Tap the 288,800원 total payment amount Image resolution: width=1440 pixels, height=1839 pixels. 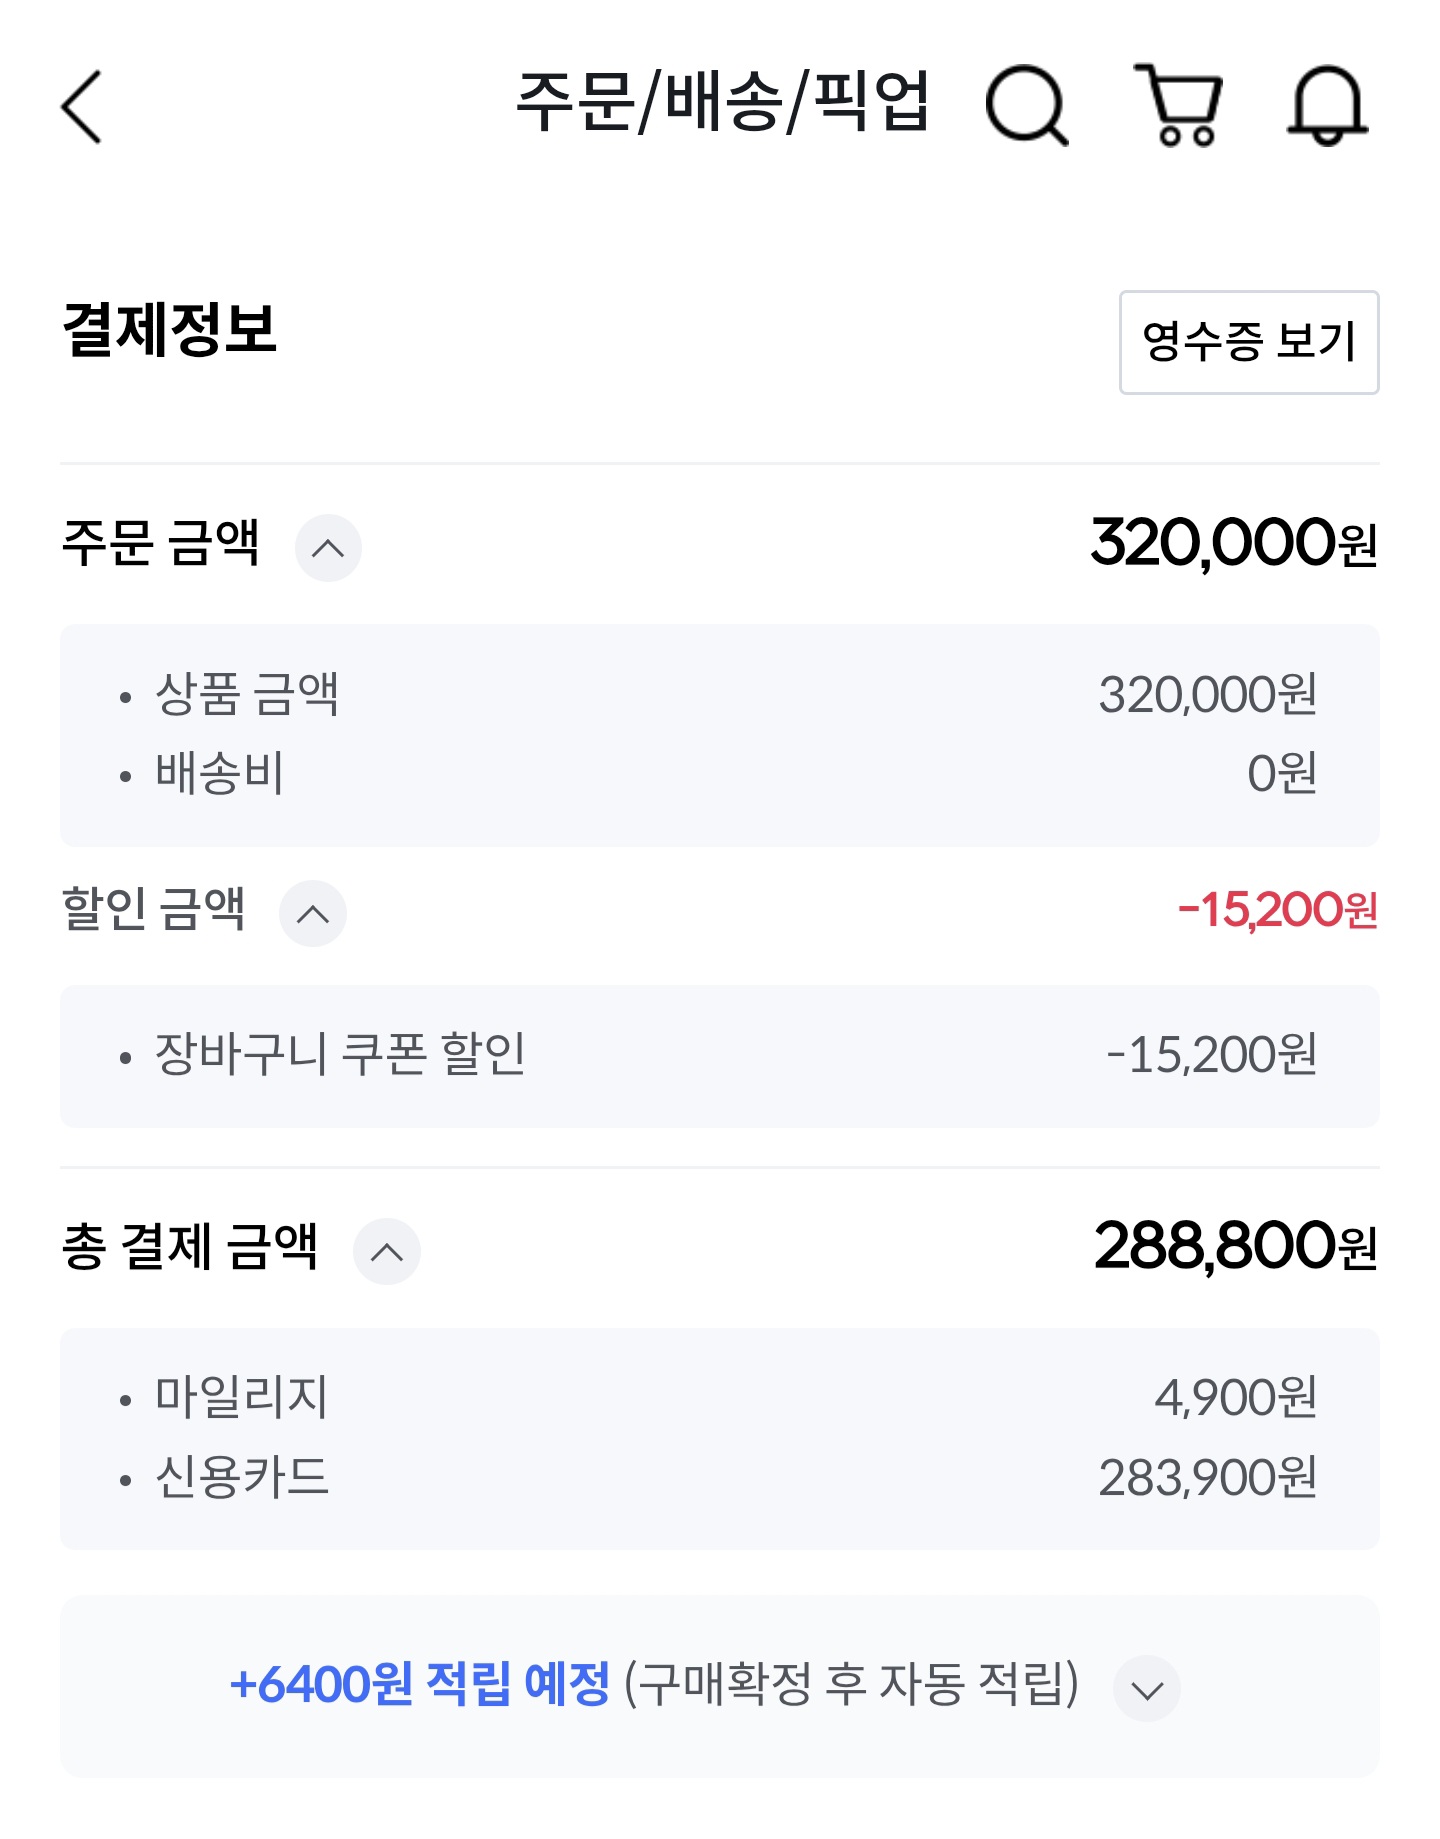click(x=1236, y=1247)
